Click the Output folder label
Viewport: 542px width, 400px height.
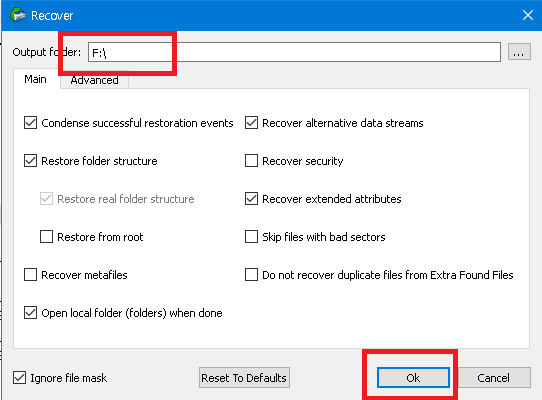tap(47, 52)
